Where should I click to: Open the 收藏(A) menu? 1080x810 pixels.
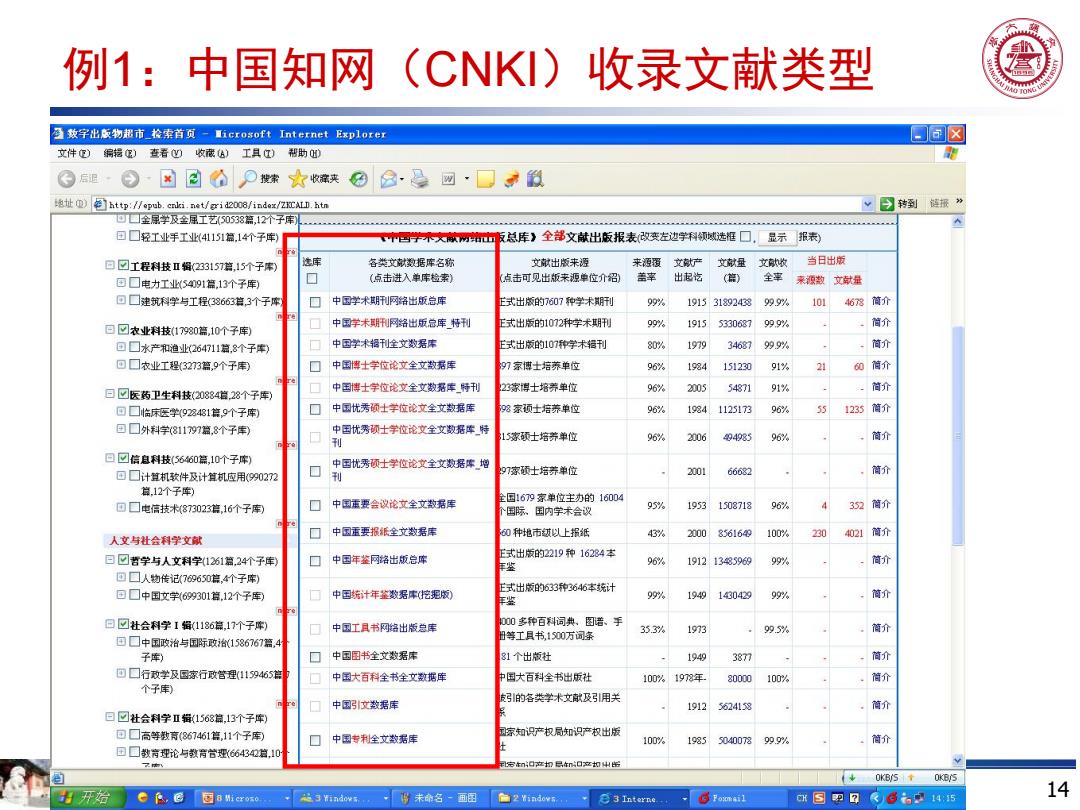(212, 153)
